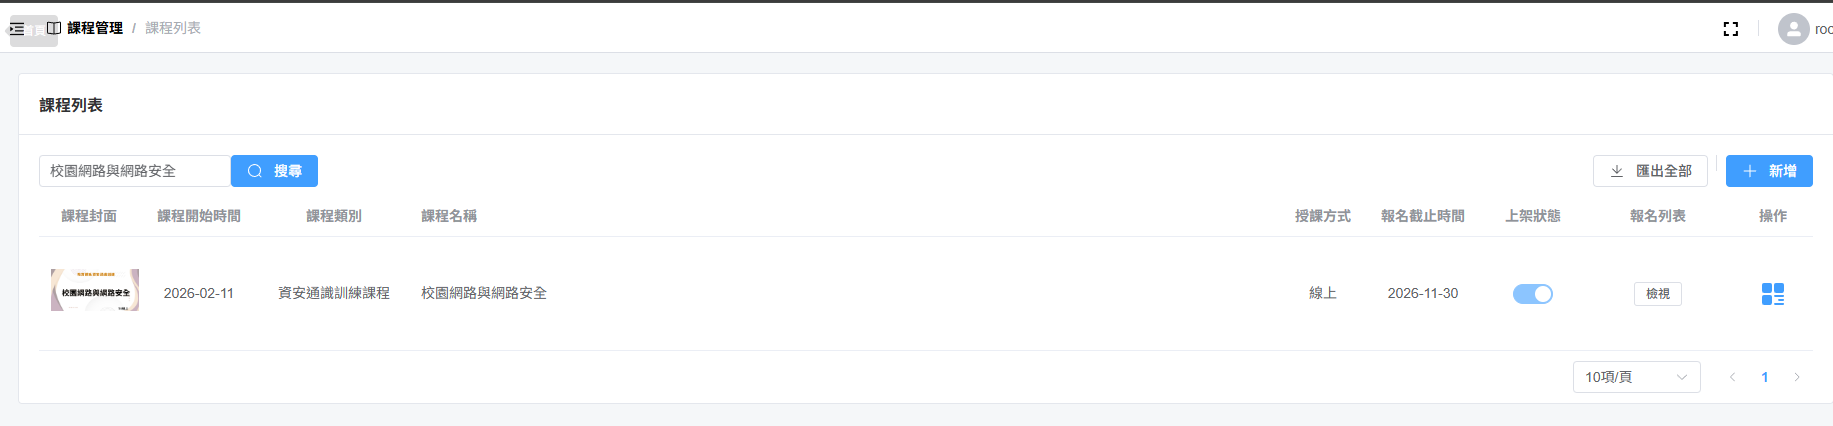Open the user avatar menu

pos(1794,29)
